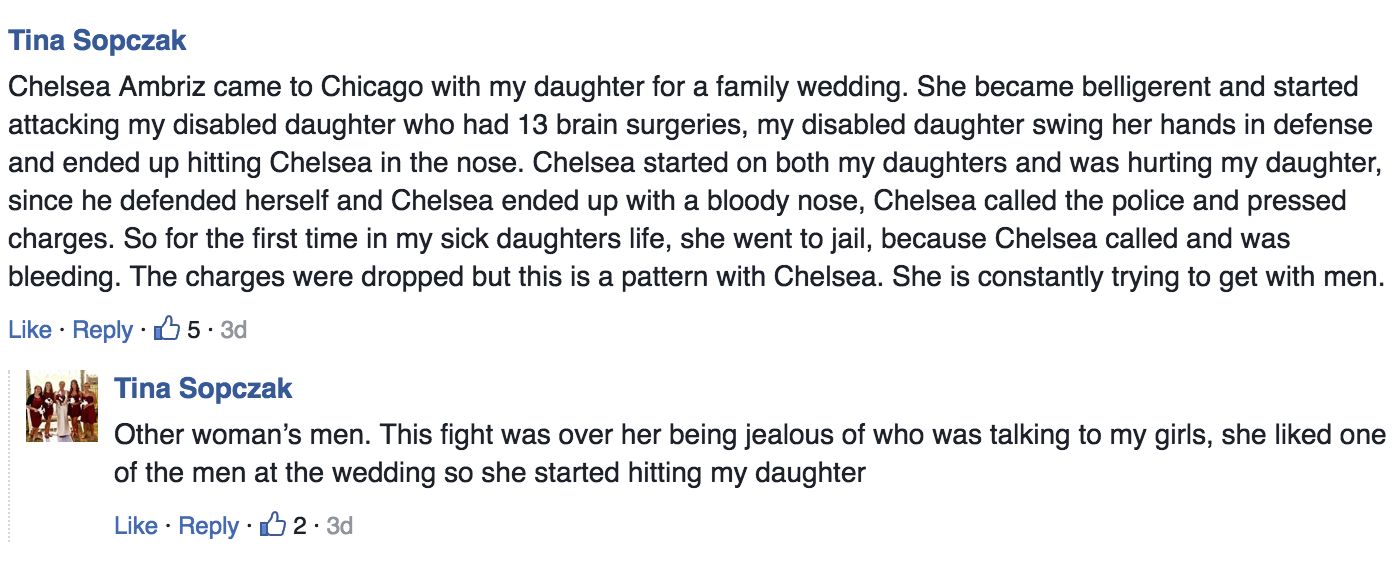
Task: Click Reply under the nested comment
Action: 209,526
